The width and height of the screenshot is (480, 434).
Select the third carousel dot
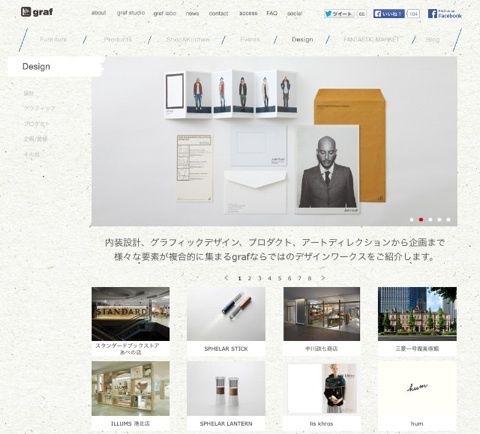[x=430, y=220]
